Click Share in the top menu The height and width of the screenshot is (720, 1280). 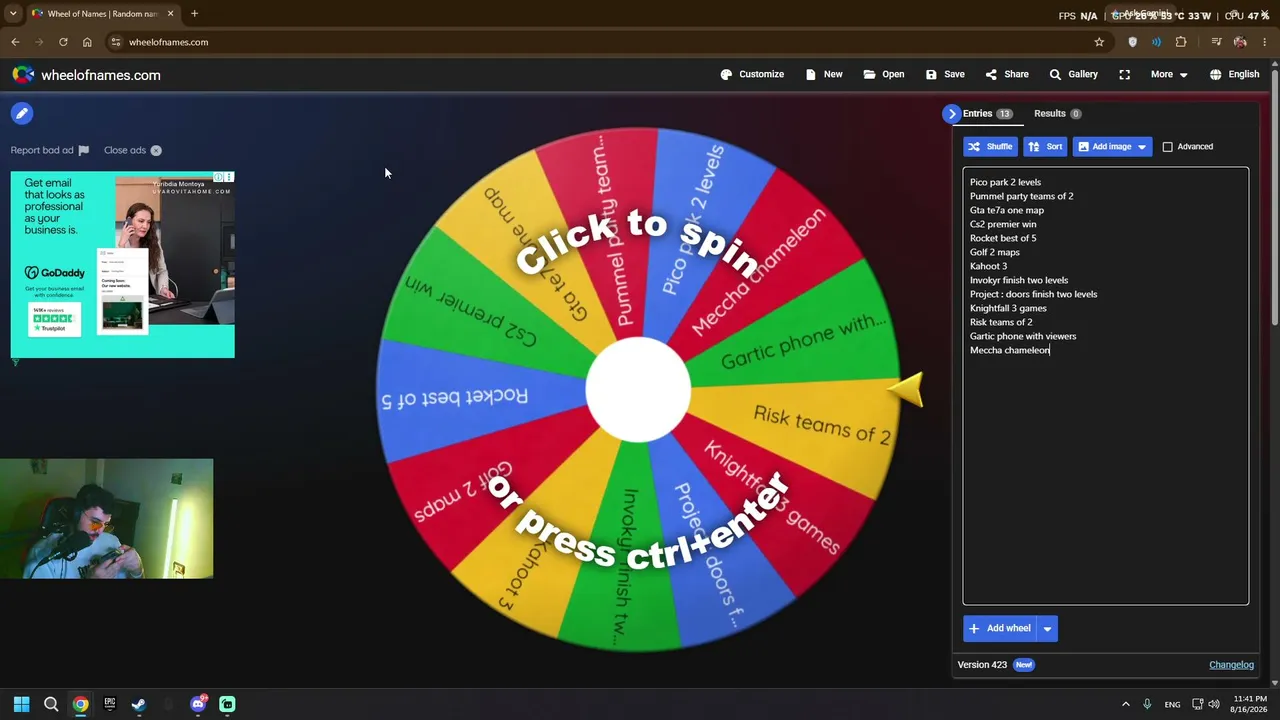(1007, 74)
